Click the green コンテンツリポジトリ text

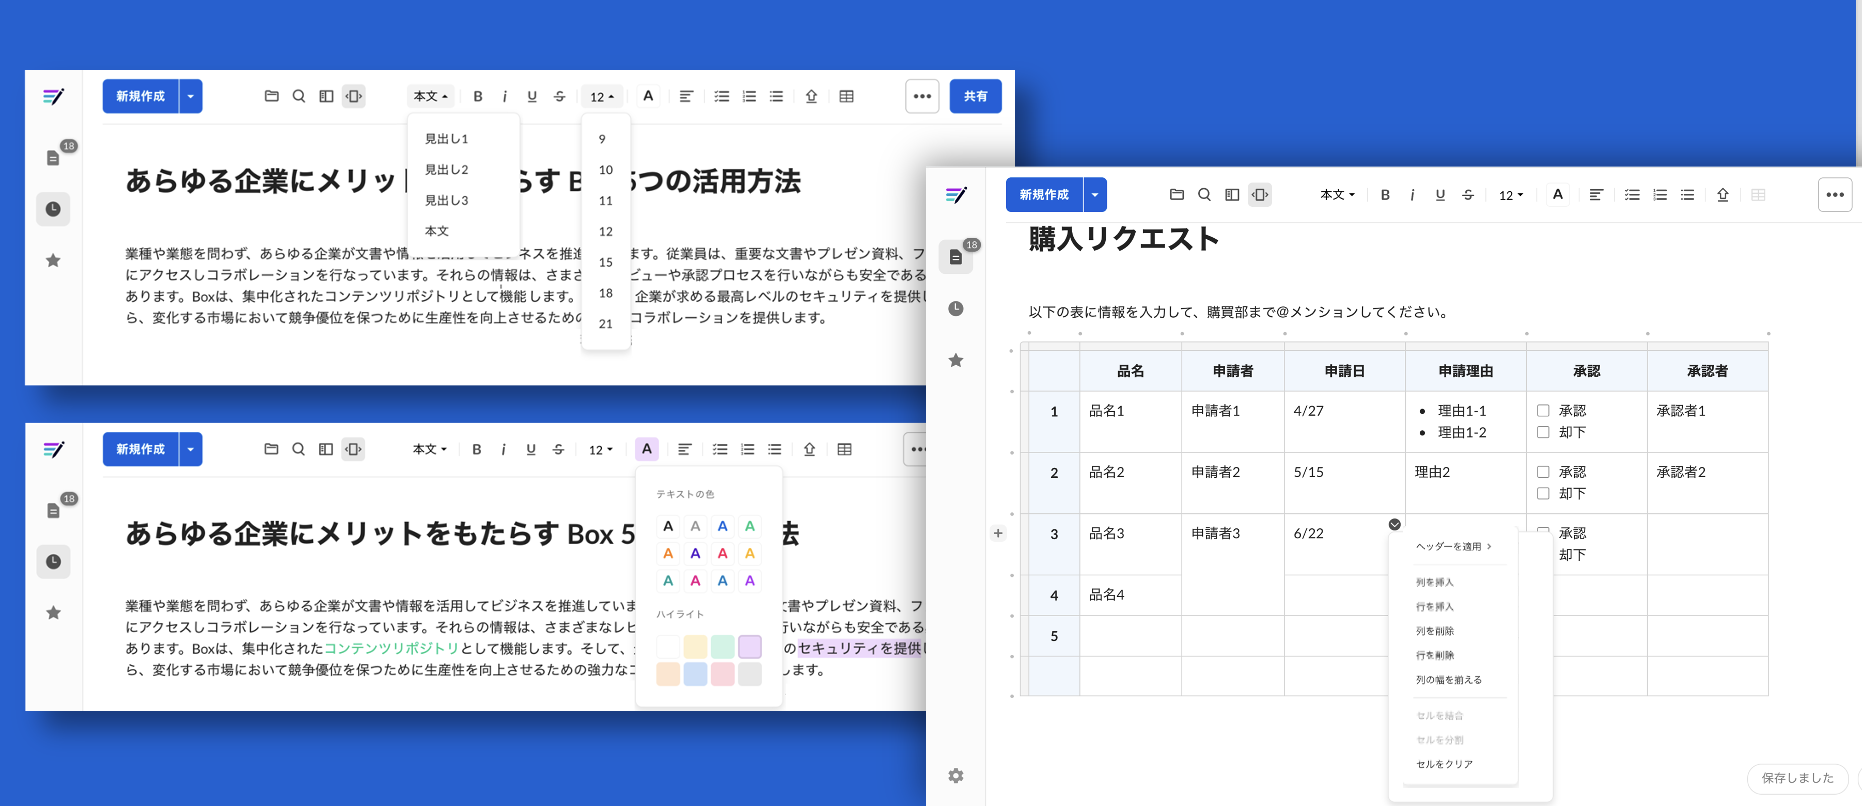(x=391, y=648)
